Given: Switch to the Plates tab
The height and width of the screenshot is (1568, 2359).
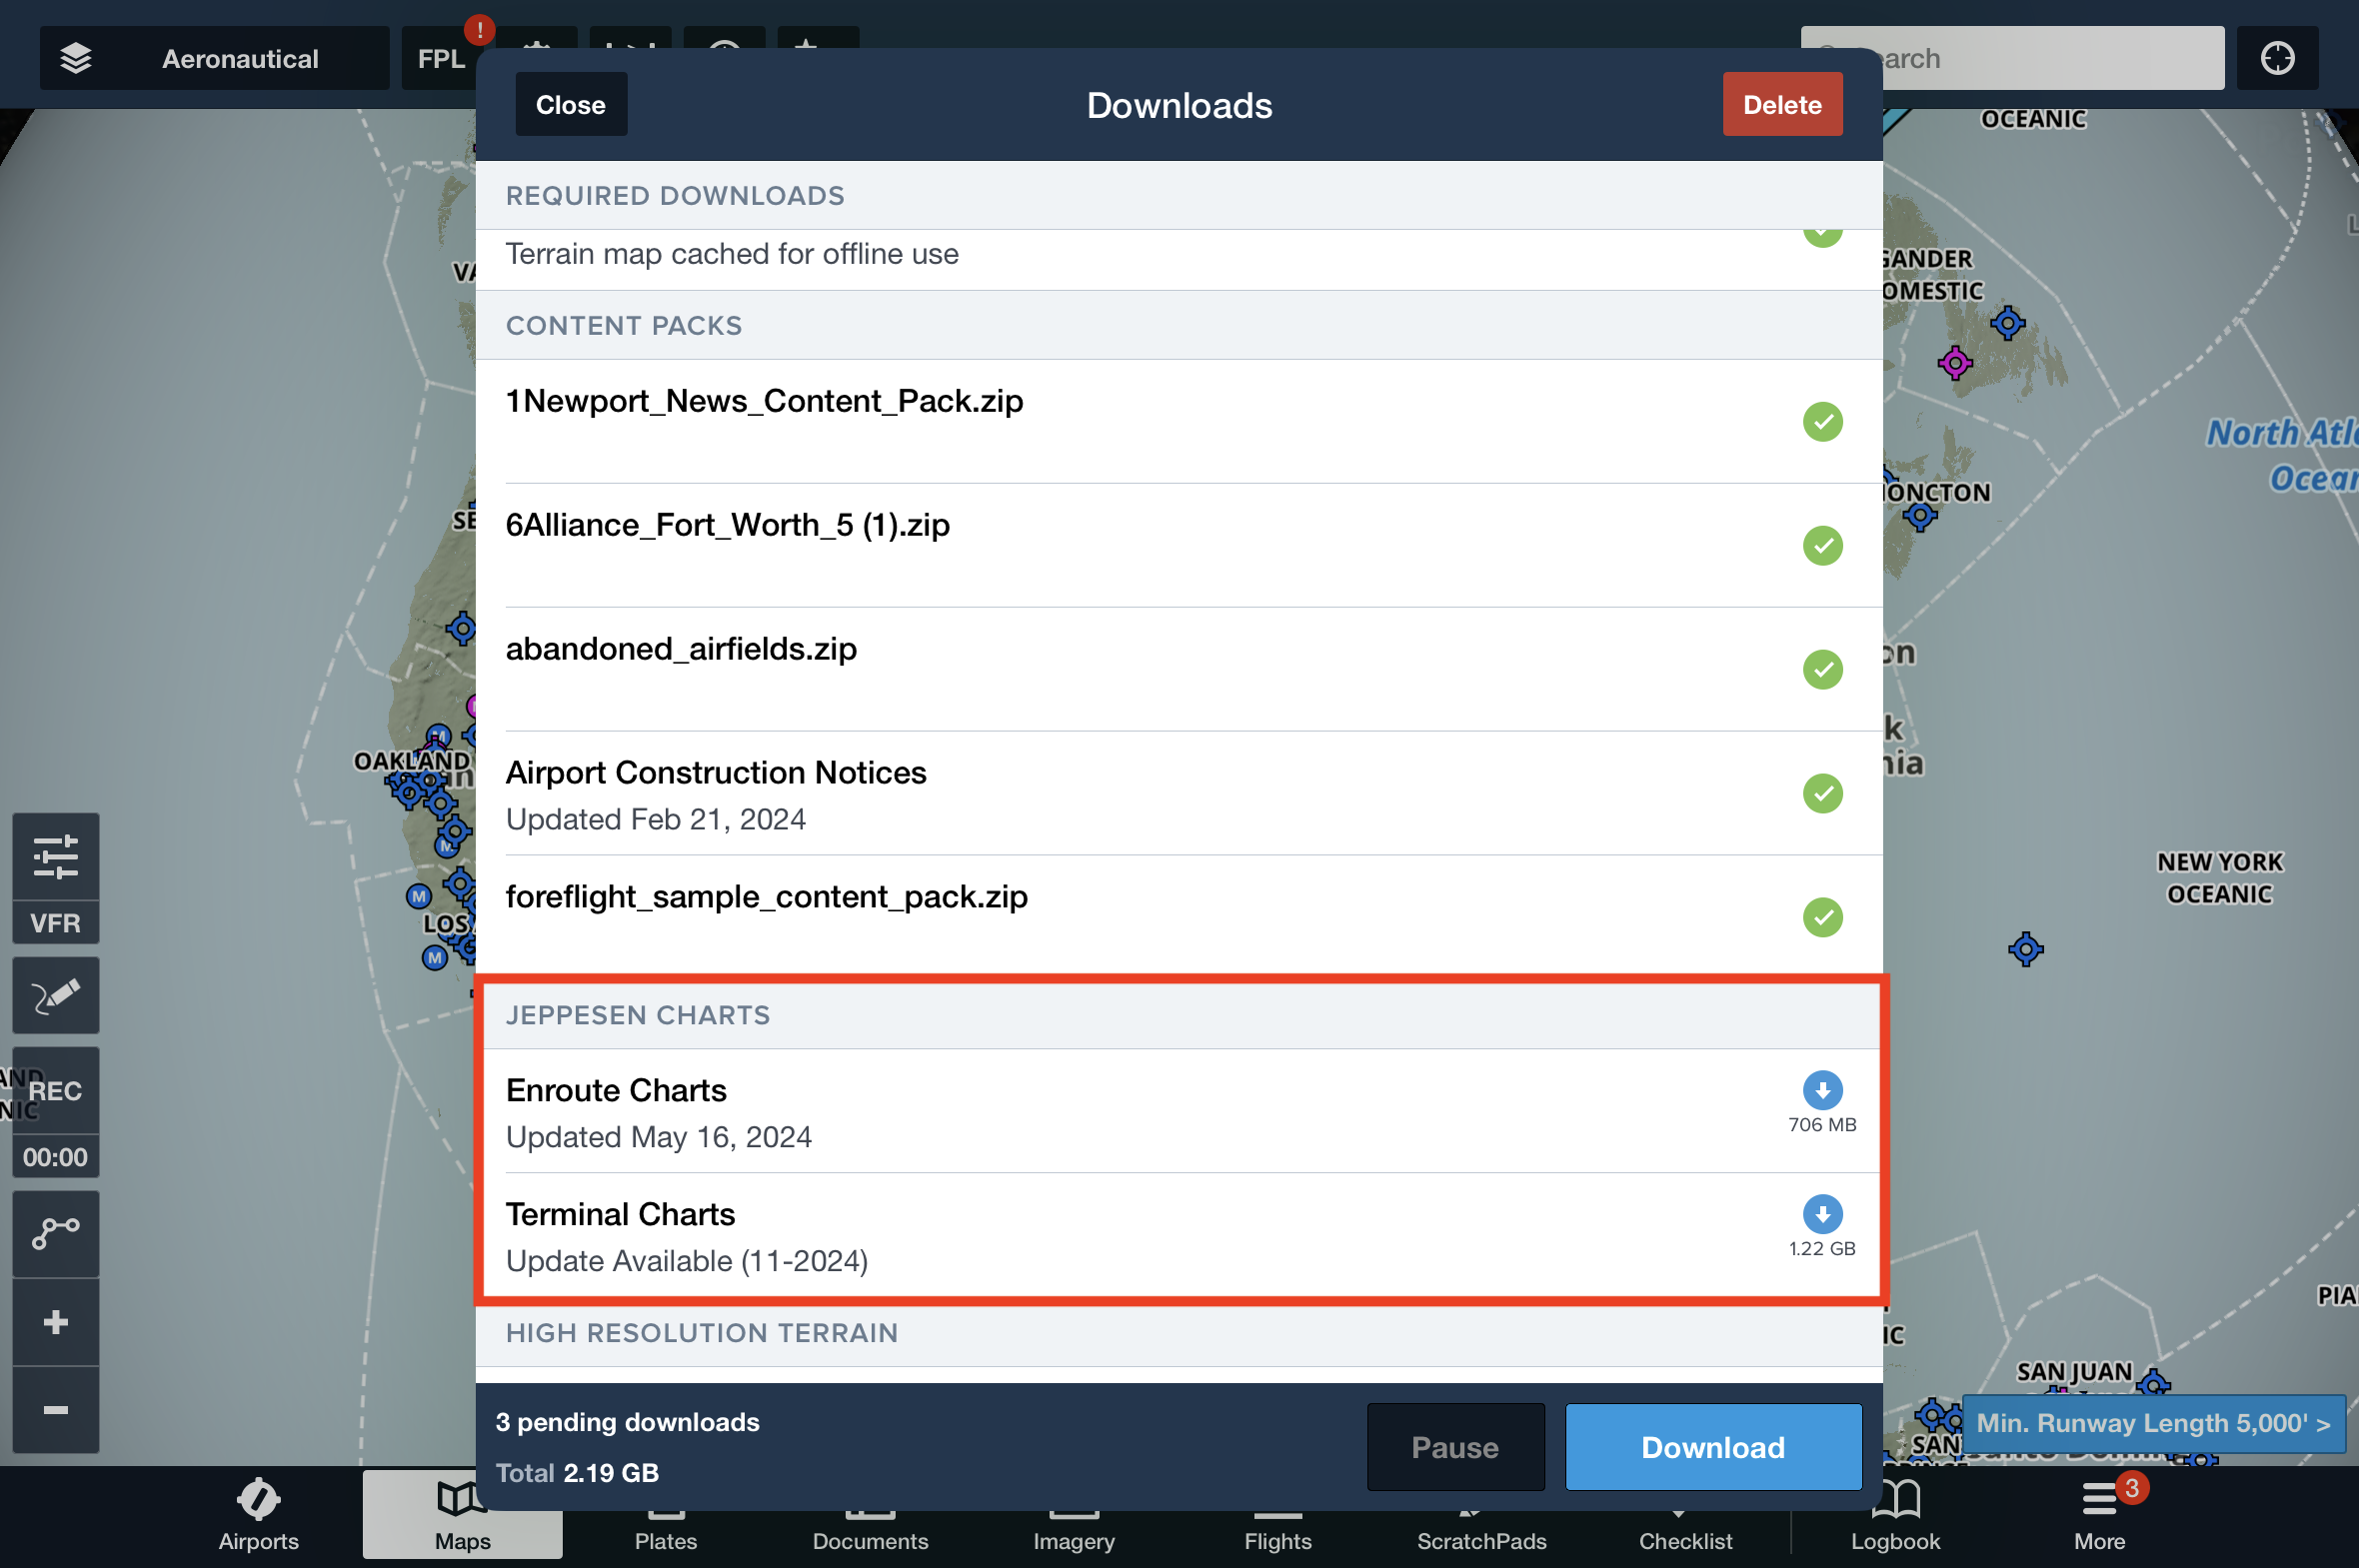Looking at the screenshot, I should coord(666,1530).
